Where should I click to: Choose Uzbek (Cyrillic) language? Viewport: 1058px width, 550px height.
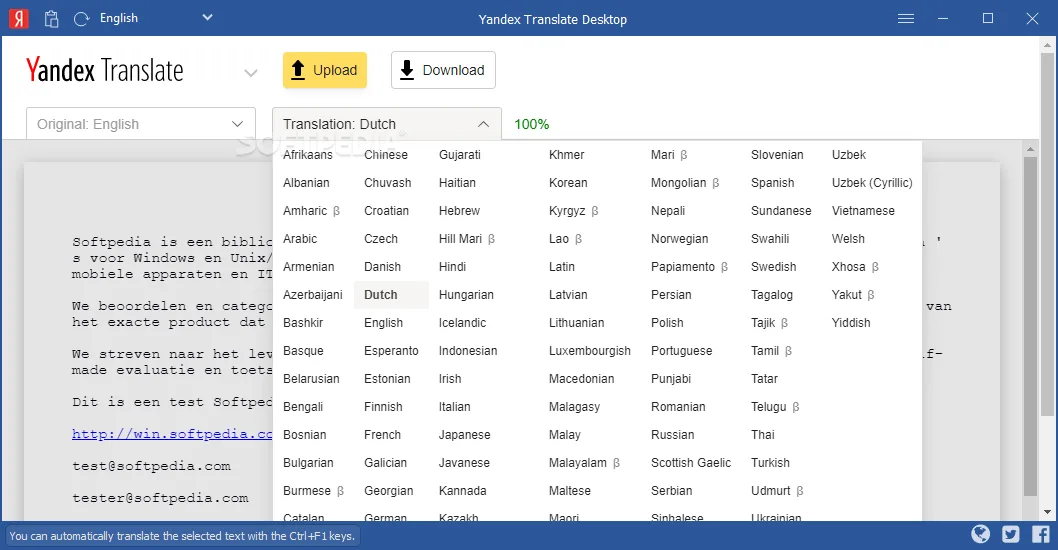coord(872,183)
